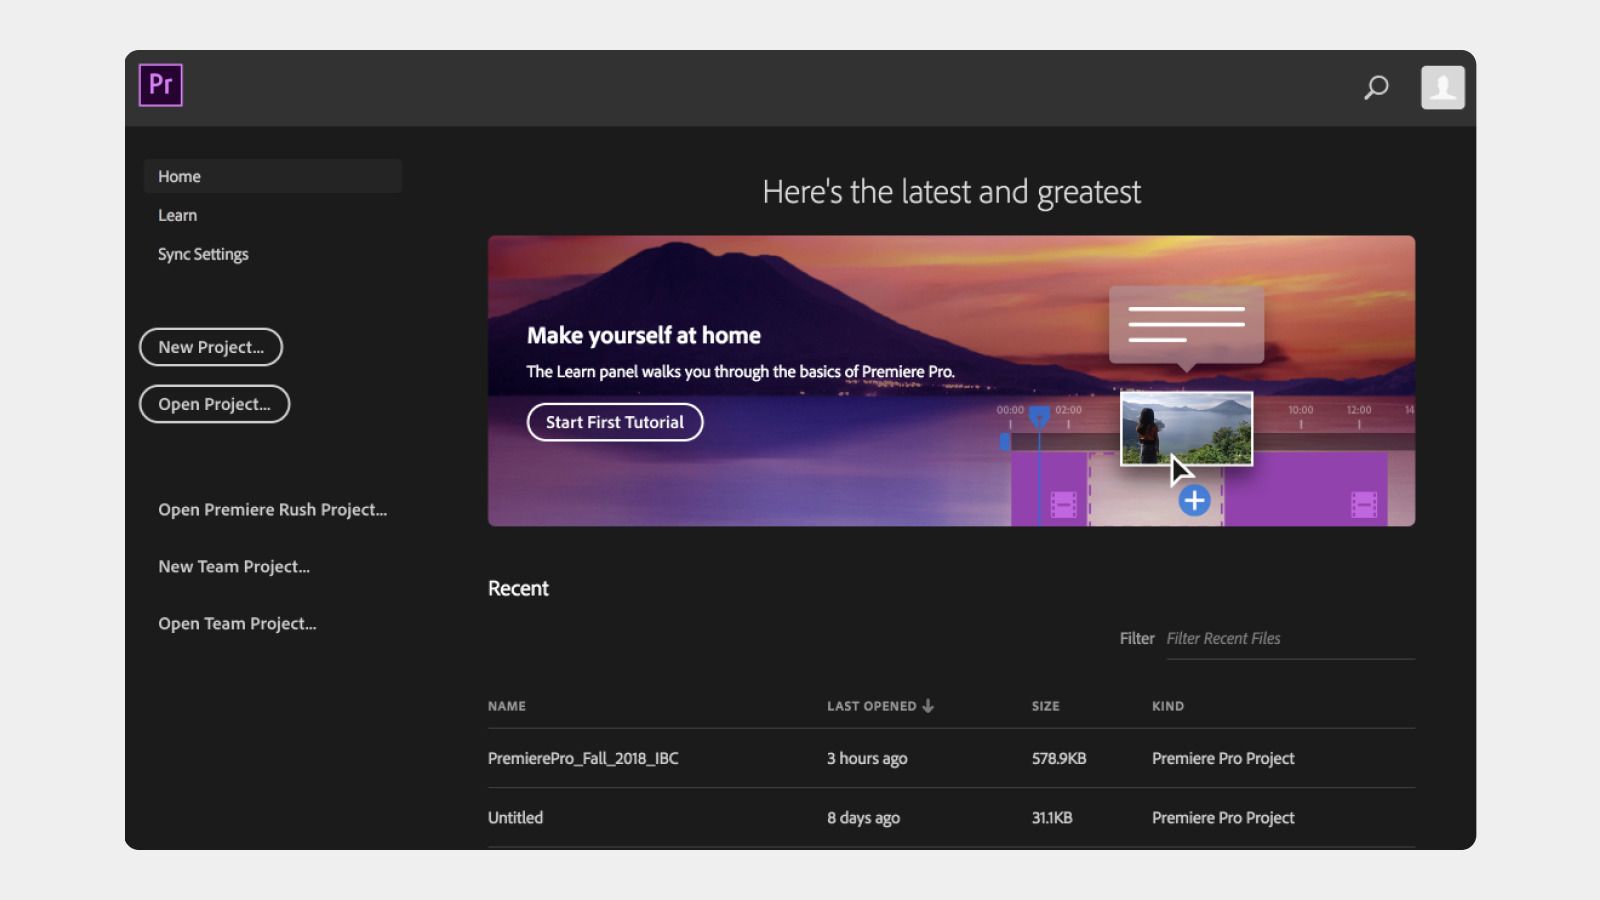The height and width of the screenshot is (900, 1600).
Task: Open the user account profile icon
Action: pos(1442,87)
